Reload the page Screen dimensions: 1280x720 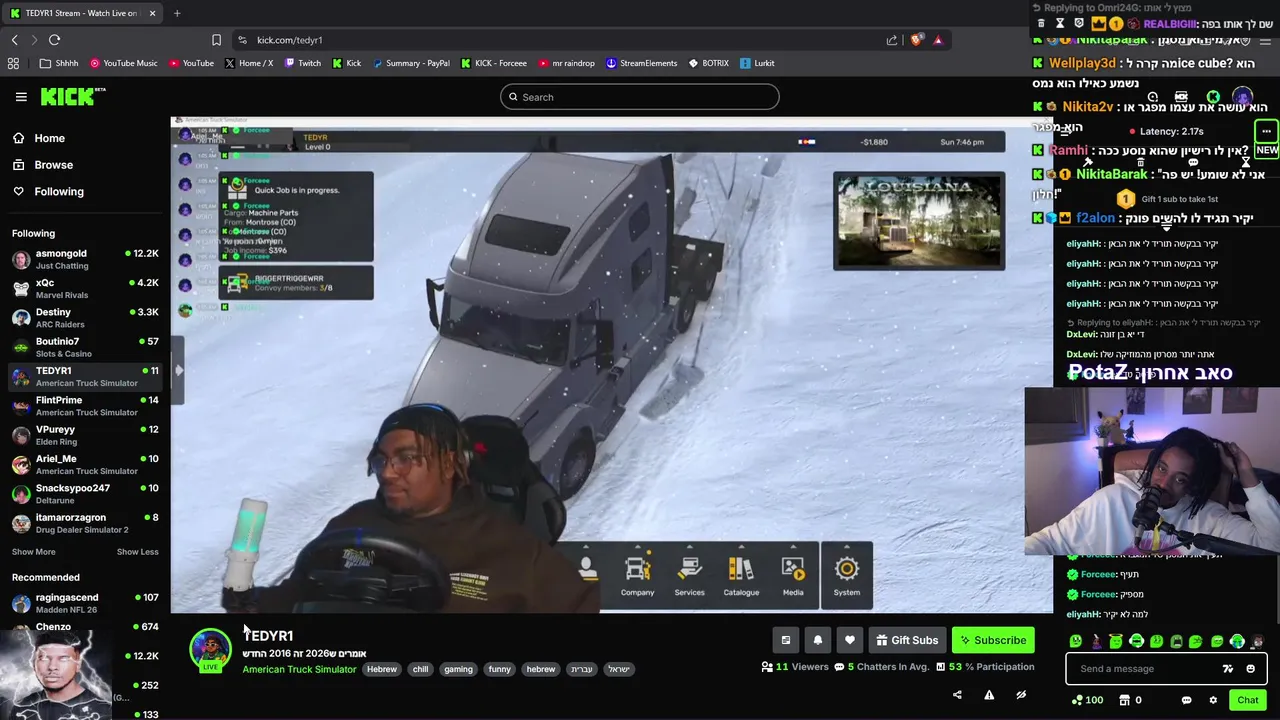[54, 40]
